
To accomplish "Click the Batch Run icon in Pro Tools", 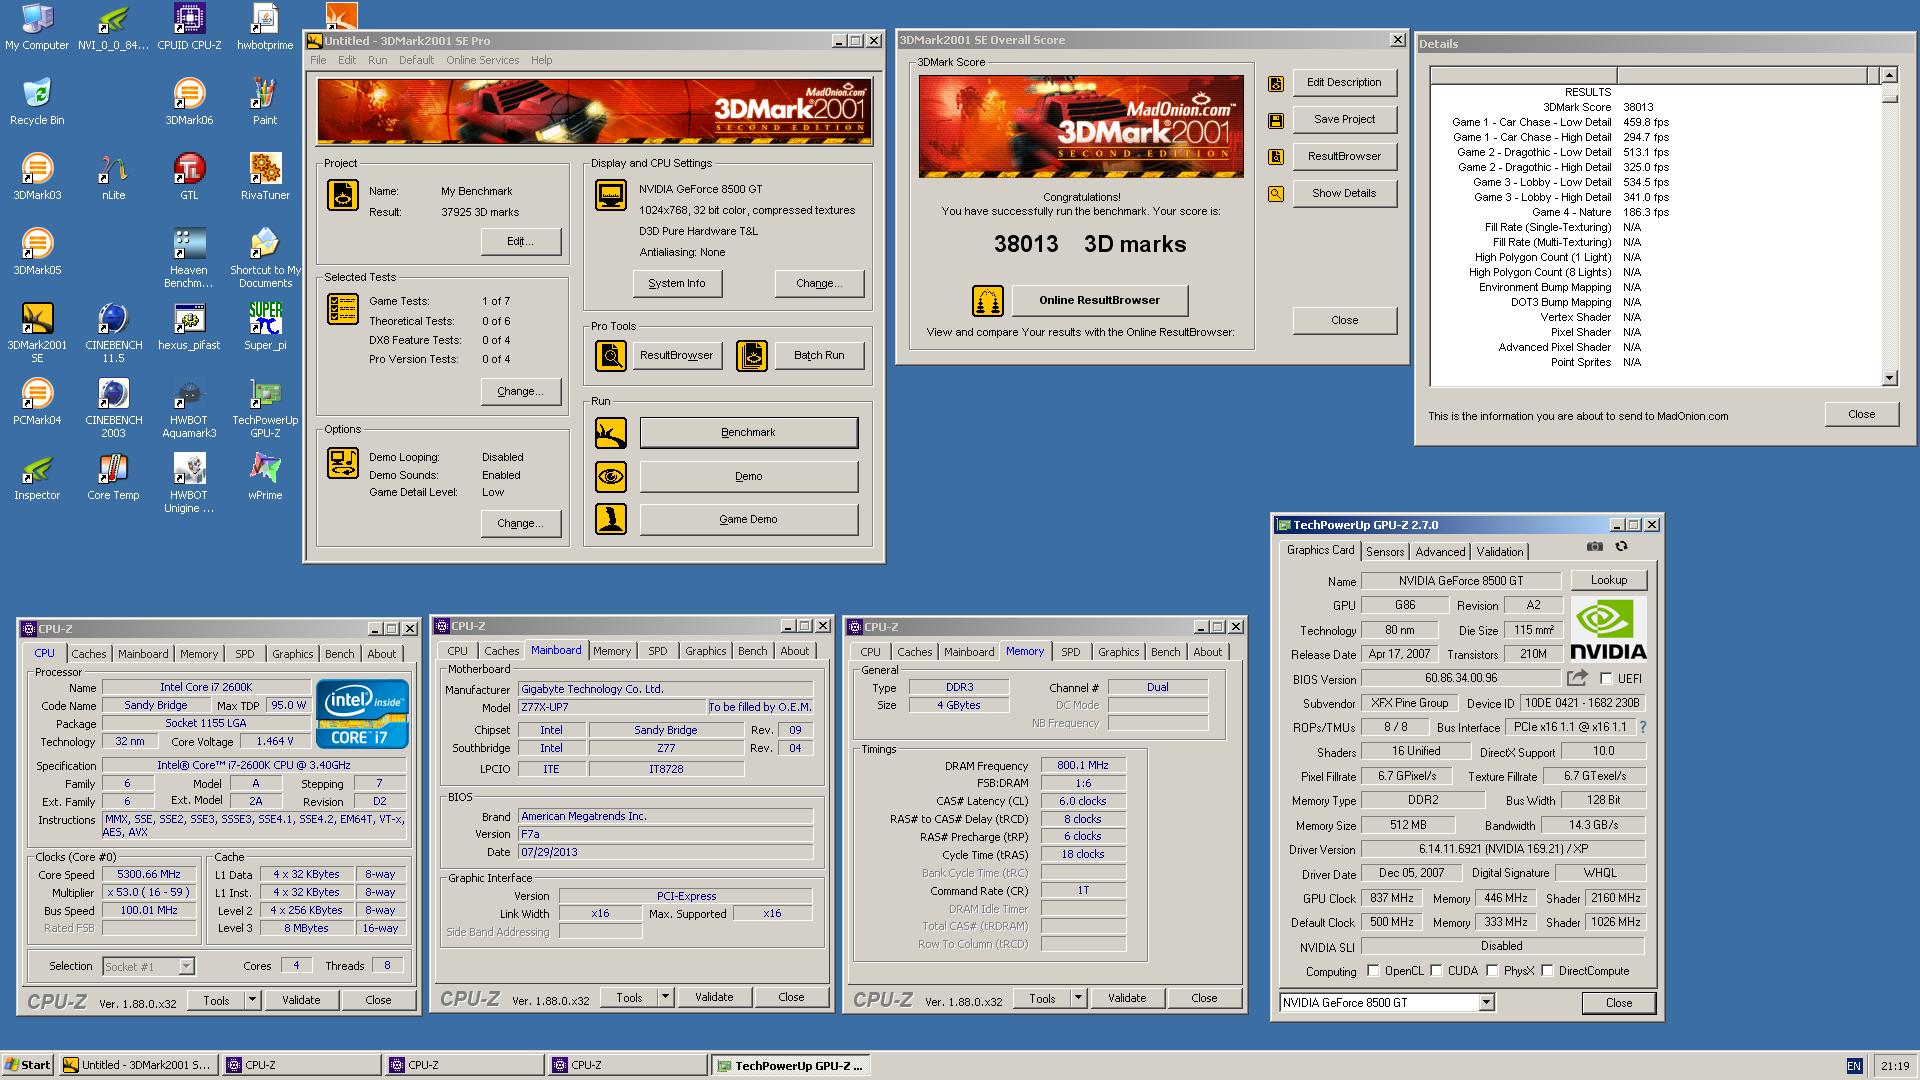I will pyautogui.click(x=752, y=355).
